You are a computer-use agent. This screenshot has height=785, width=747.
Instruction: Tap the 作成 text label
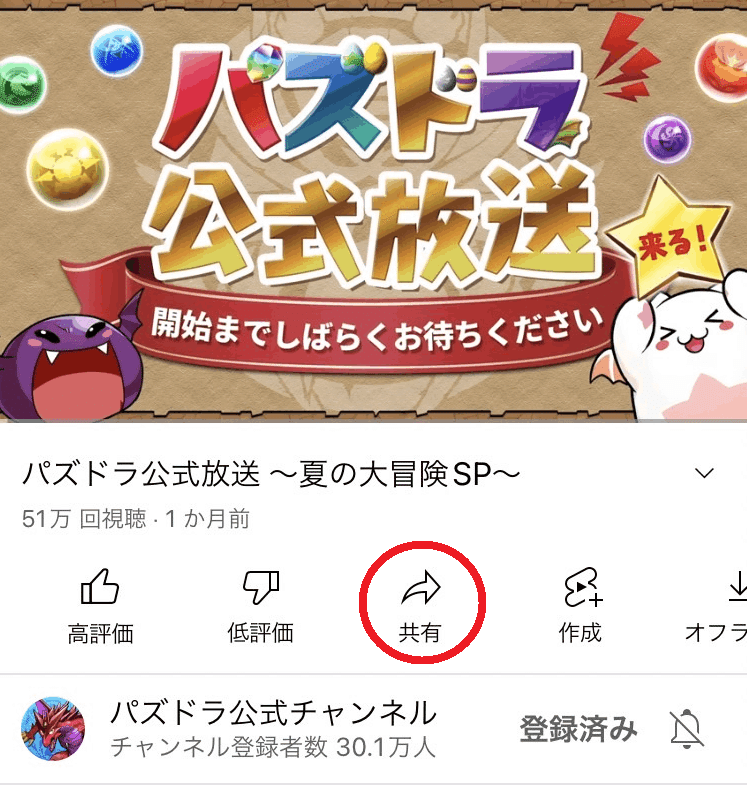(x=580, y=633)
